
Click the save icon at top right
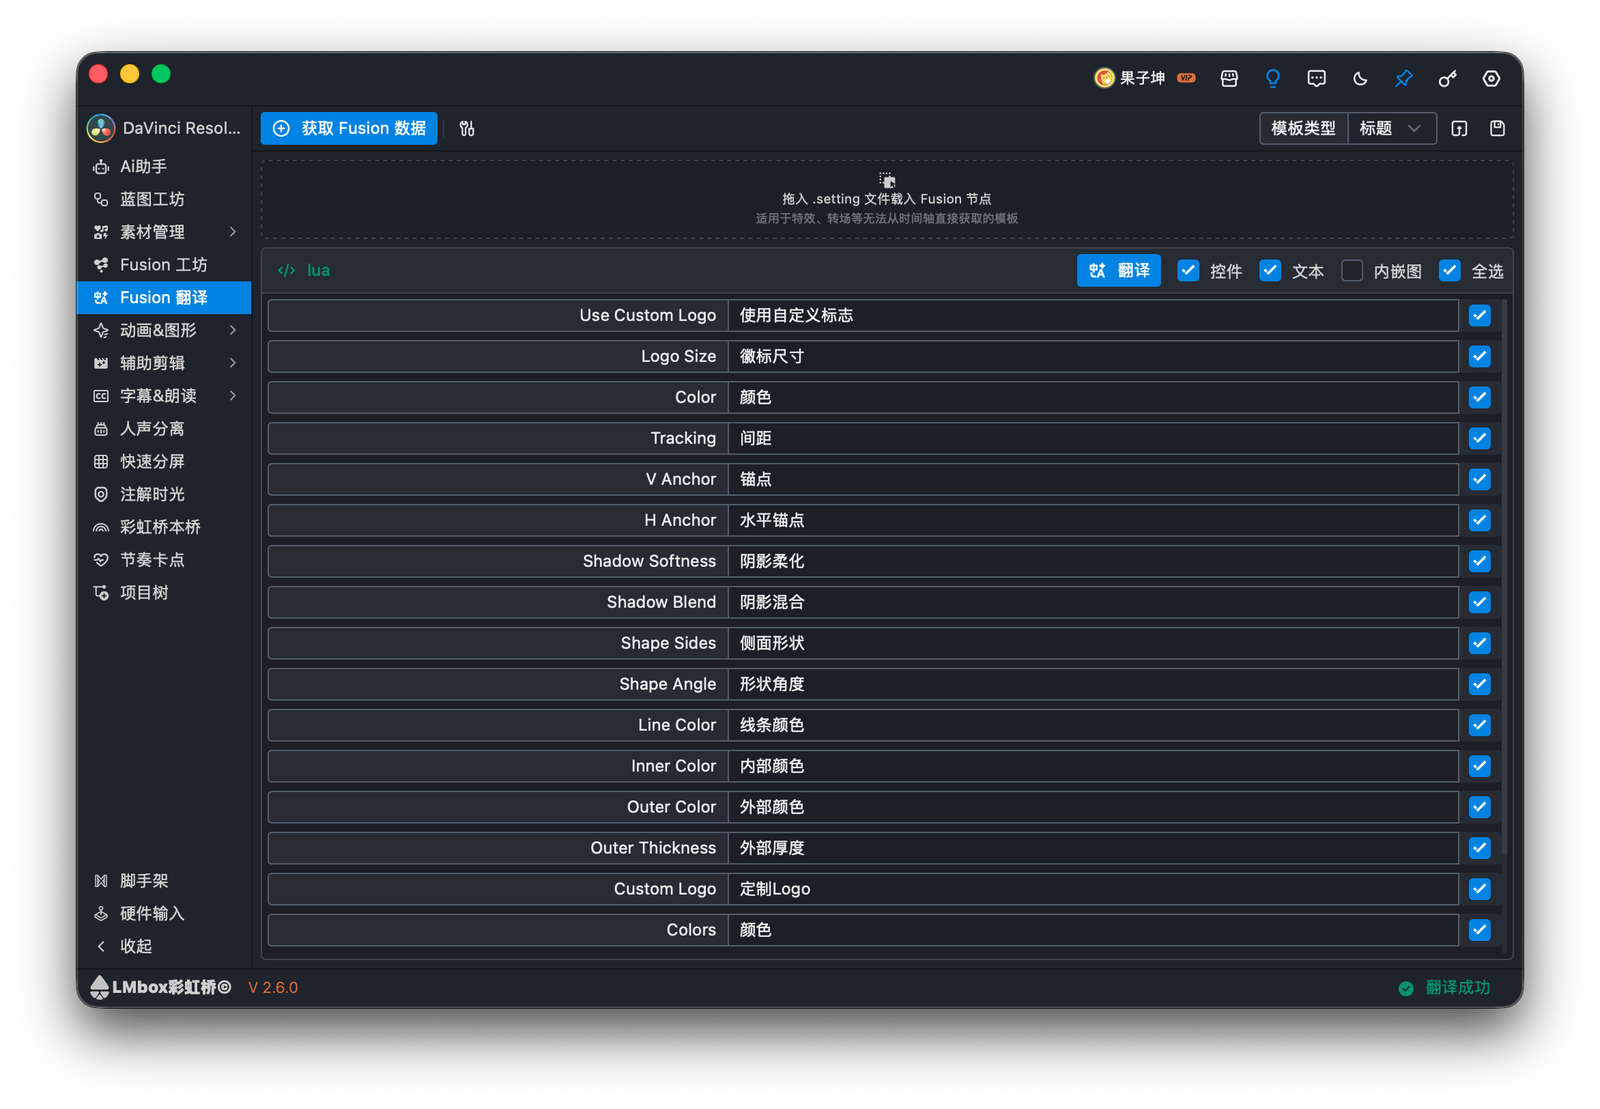[x=1497, y=128]
